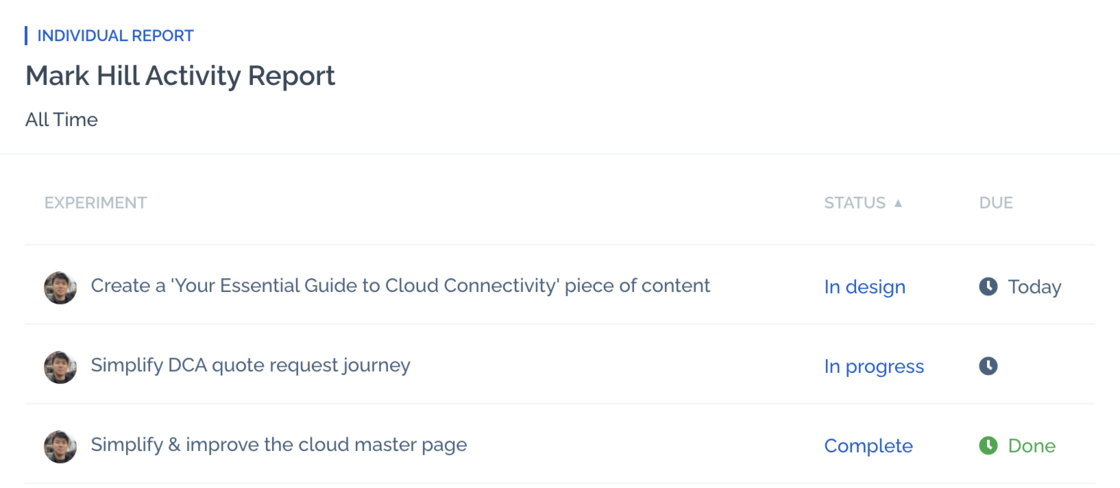Toggle the sort arrow next to STATUS
This screenshot has width=1120, height=488.
coord(898,203)
